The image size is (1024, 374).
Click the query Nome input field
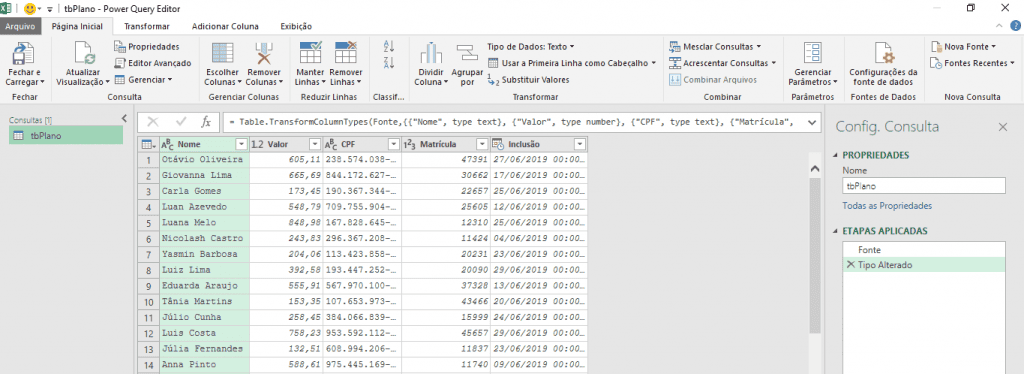(923, 185)
